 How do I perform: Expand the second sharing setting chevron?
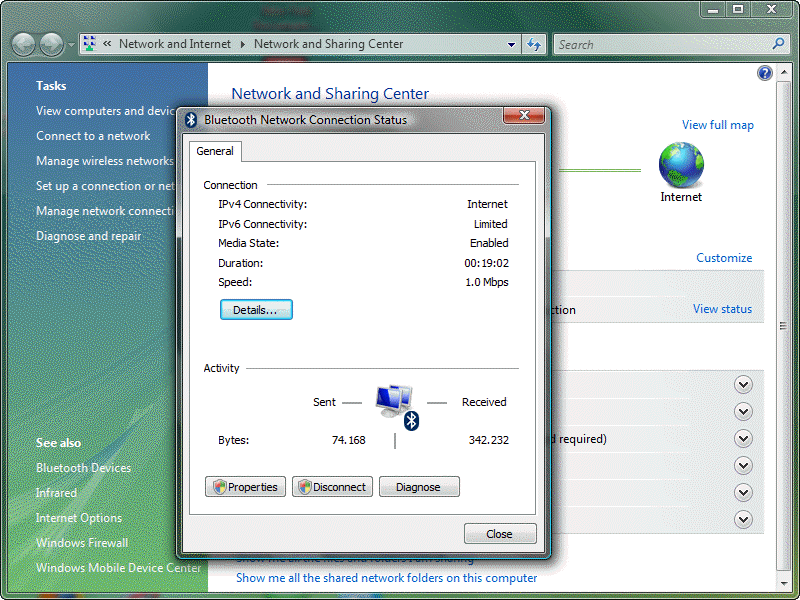[743, 412]
